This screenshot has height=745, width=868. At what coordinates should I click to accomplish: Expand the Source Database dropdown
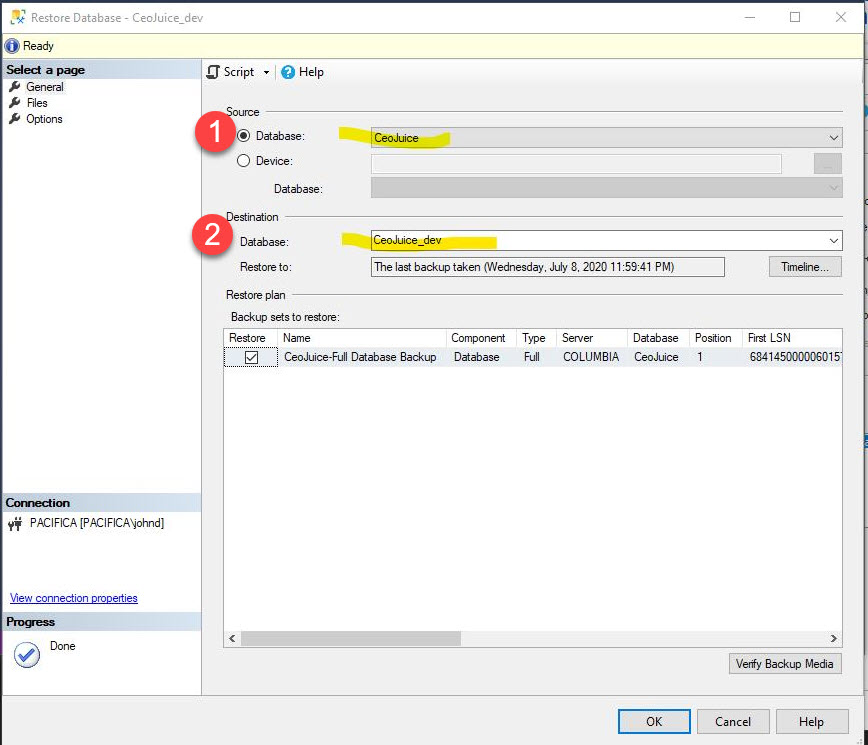[x=833, y=138]
